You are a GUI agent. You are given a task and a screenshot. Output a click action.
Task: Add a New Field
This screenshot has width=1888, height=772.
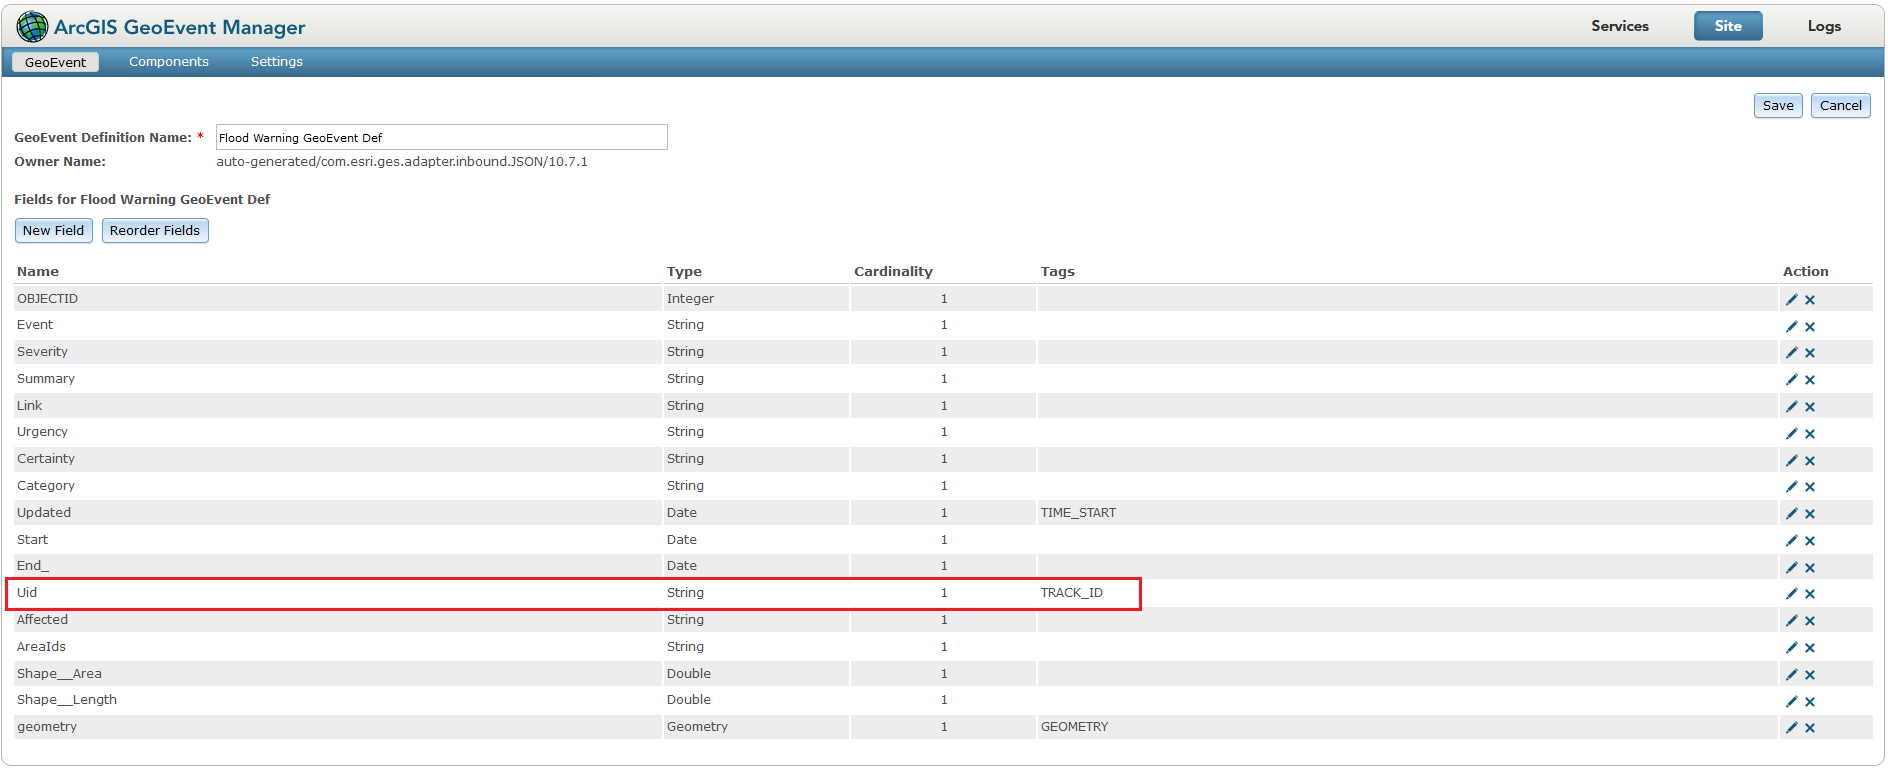tap(54, 231)
